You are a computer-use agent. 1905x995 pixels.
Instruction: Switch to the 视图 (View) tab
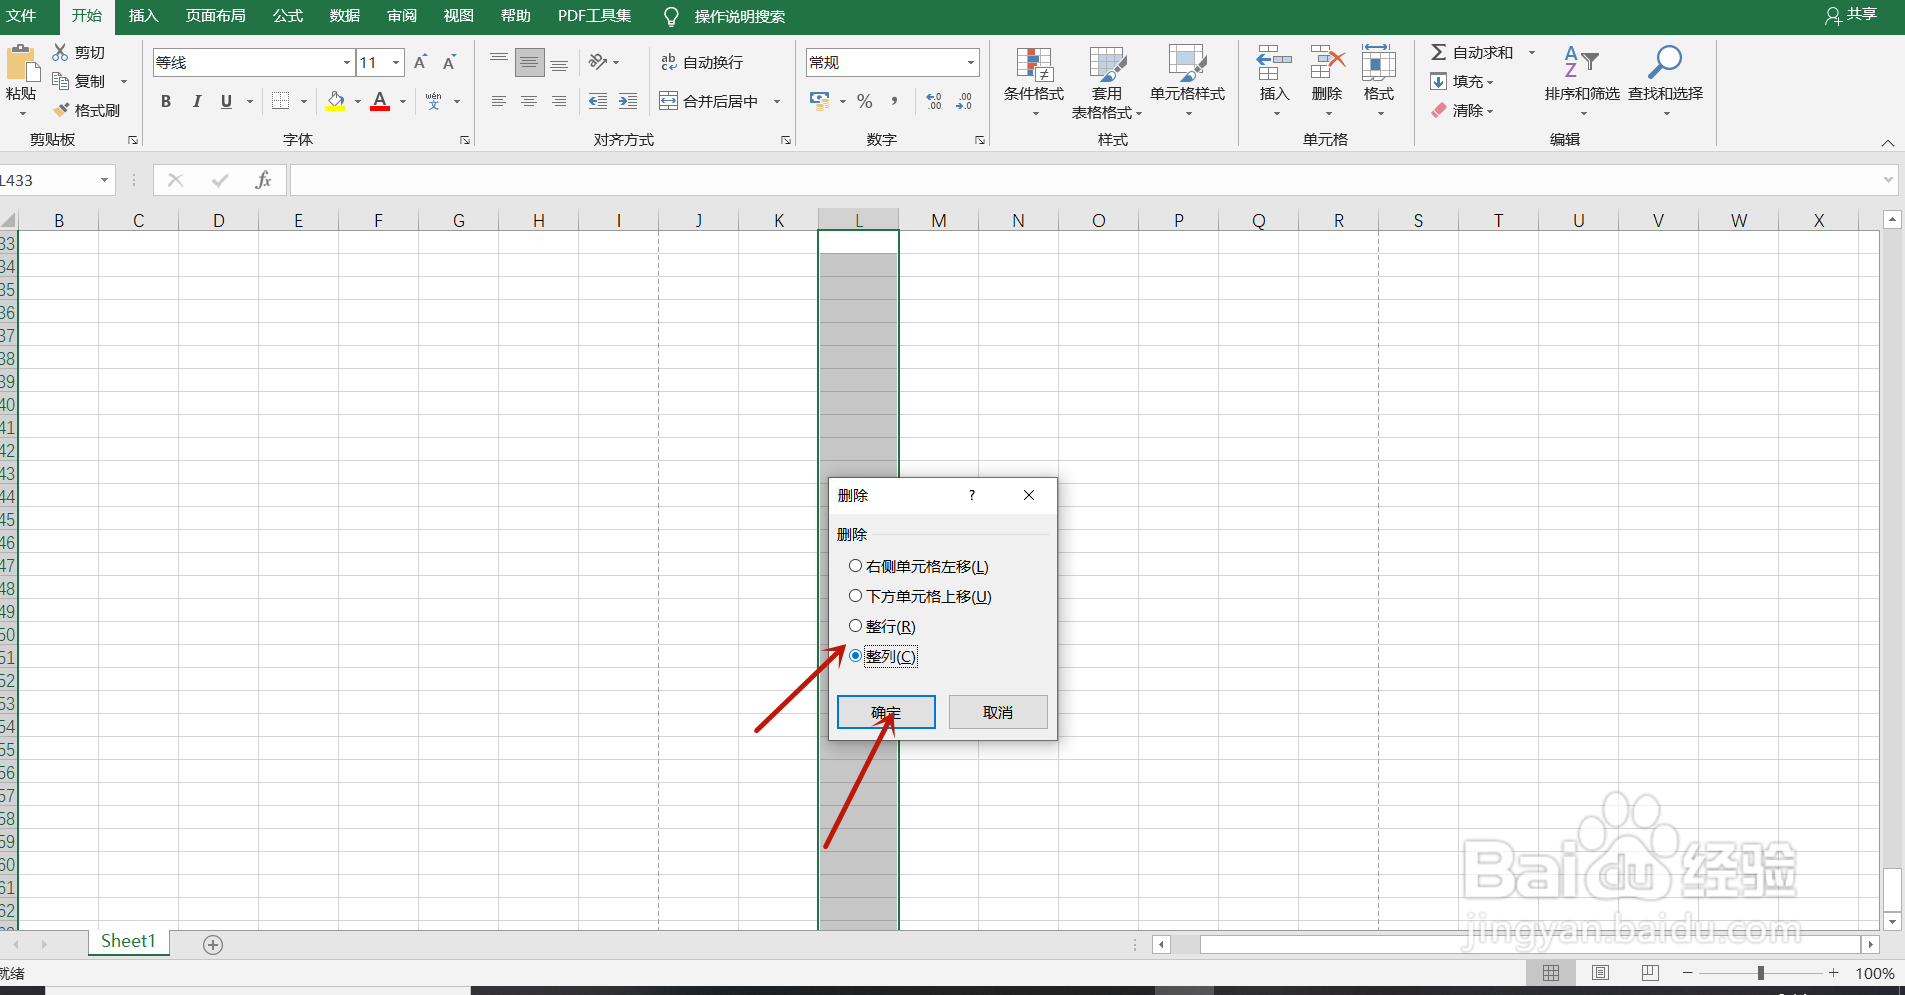tap(459, 16)
